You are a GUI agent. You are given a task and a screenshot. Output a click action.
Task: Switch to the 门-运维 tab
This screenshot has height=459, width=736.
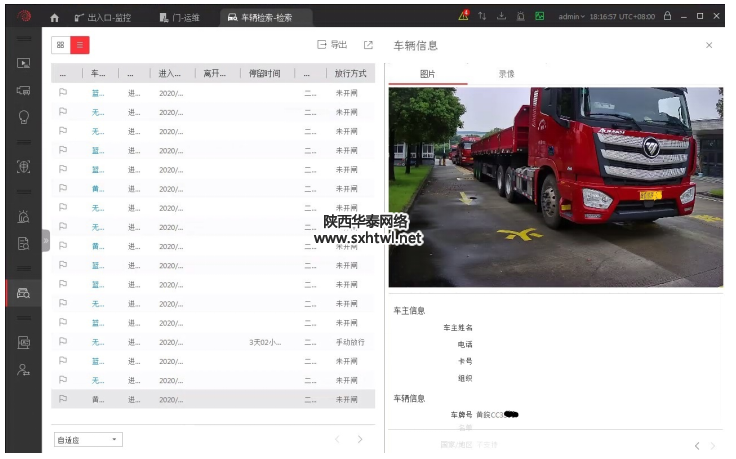click(180, 18)
